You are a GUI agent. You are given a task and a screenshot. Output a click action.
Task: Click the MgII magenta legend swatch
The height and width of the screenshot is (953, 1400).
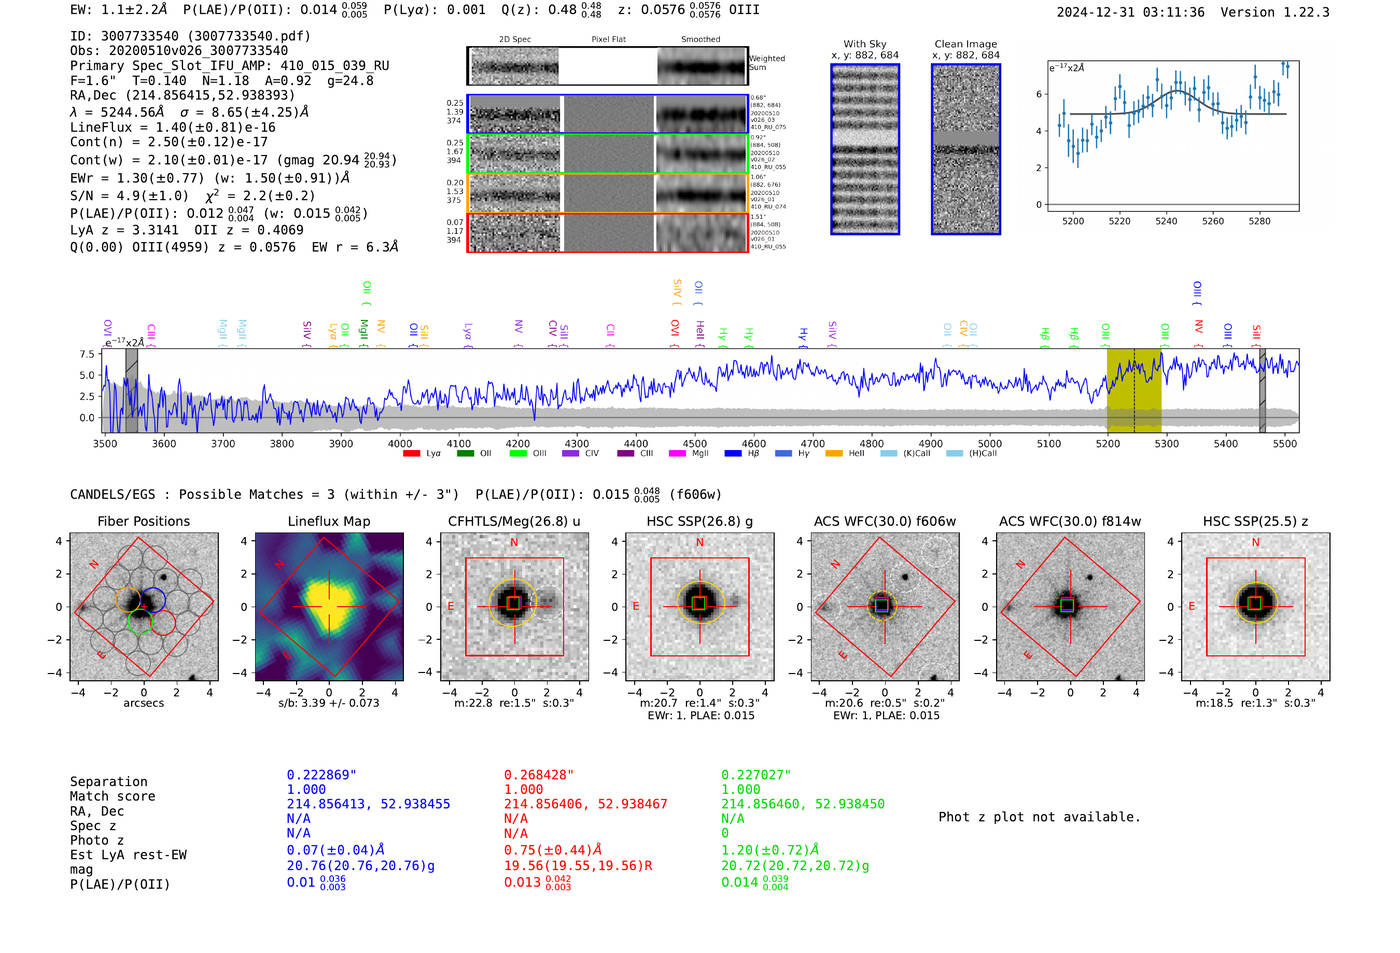pos(677,454)
